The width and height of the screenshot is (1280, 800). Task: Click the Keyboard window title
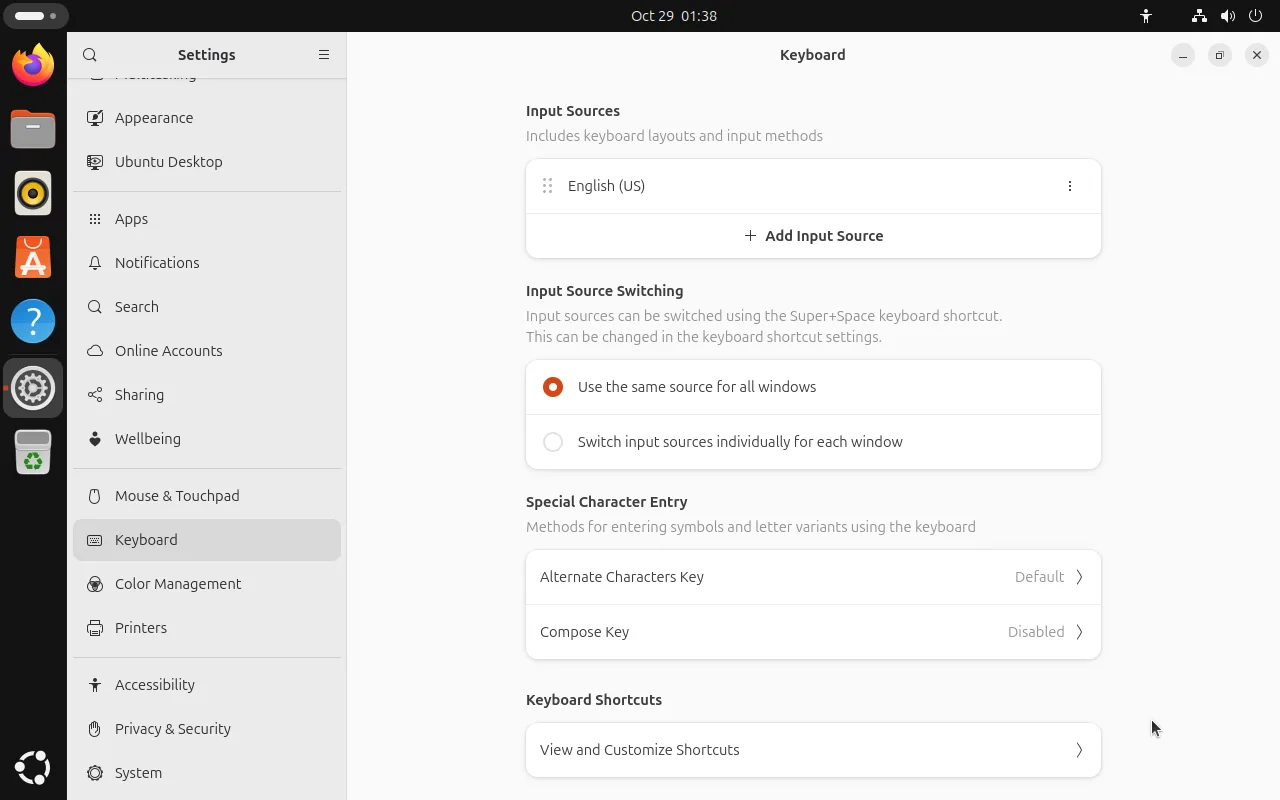pyautogui.click(x=813, y=55)
